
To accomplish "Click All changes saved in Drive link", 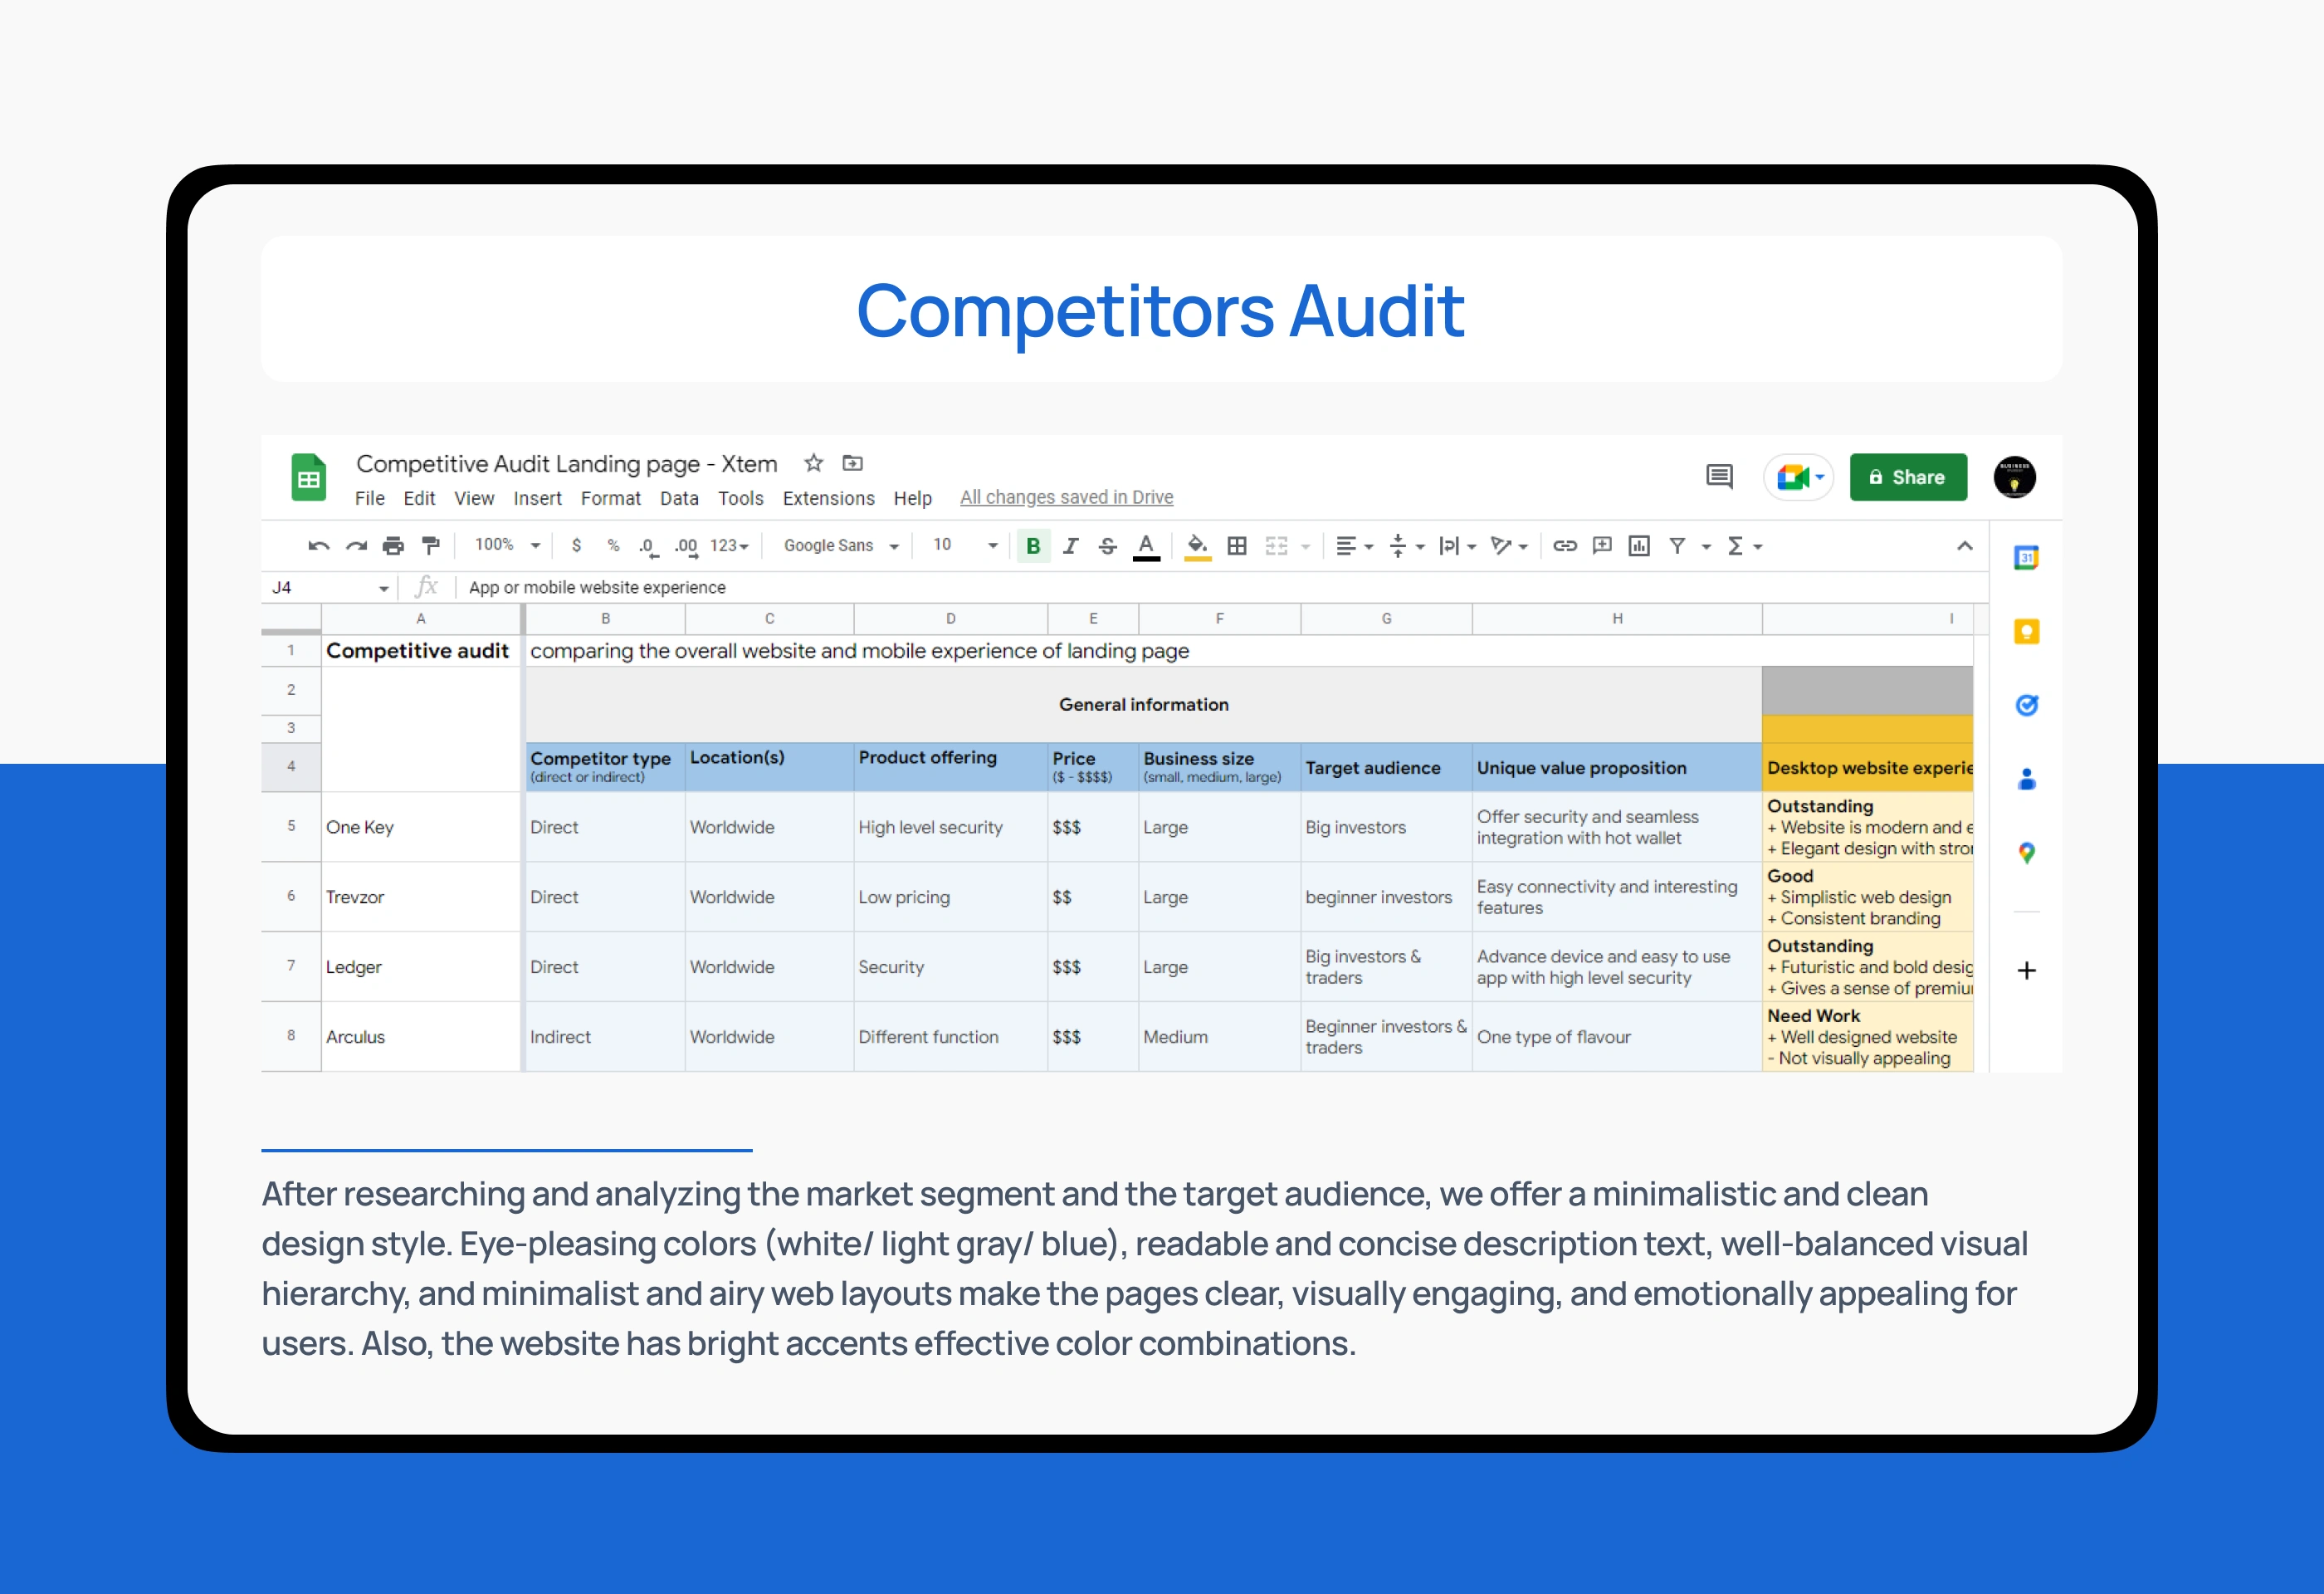I will pos(1066,497).
